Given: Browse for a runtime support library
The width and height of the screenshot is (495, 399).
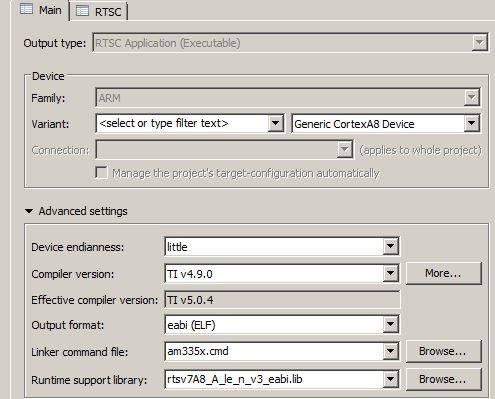Looking at the screenshot, I should (x=443, y=379).
